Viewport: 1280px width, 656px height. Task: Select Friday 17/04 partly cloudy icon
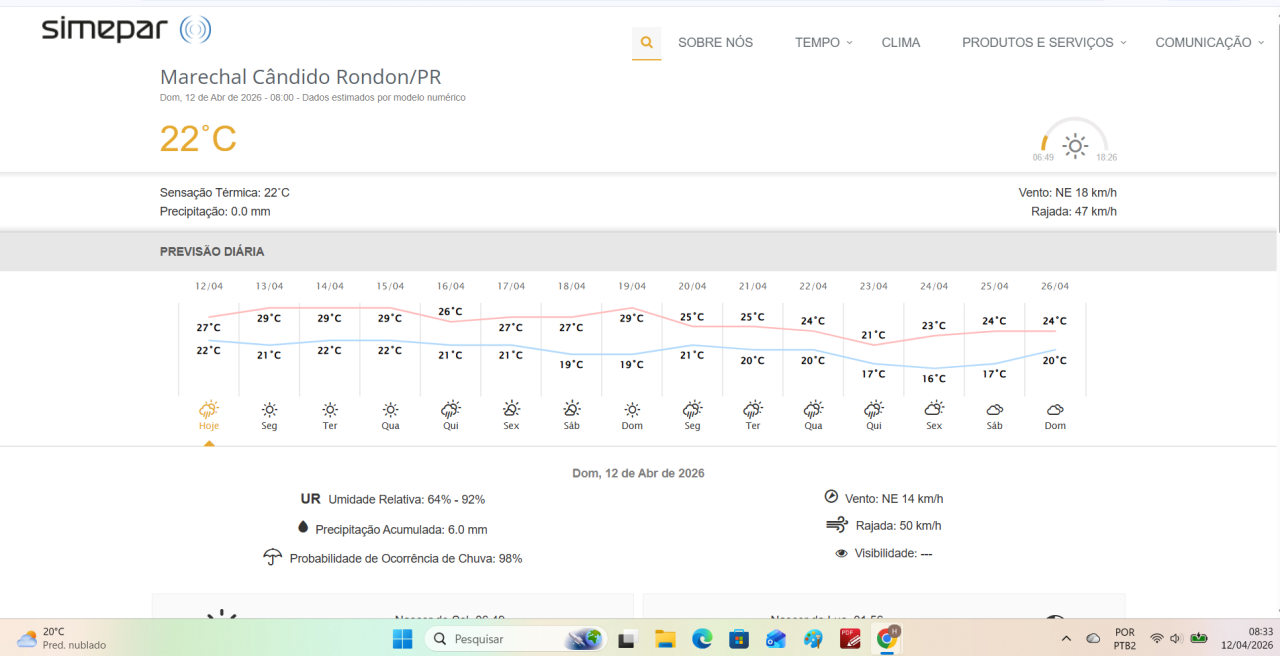tap(511, 409)
